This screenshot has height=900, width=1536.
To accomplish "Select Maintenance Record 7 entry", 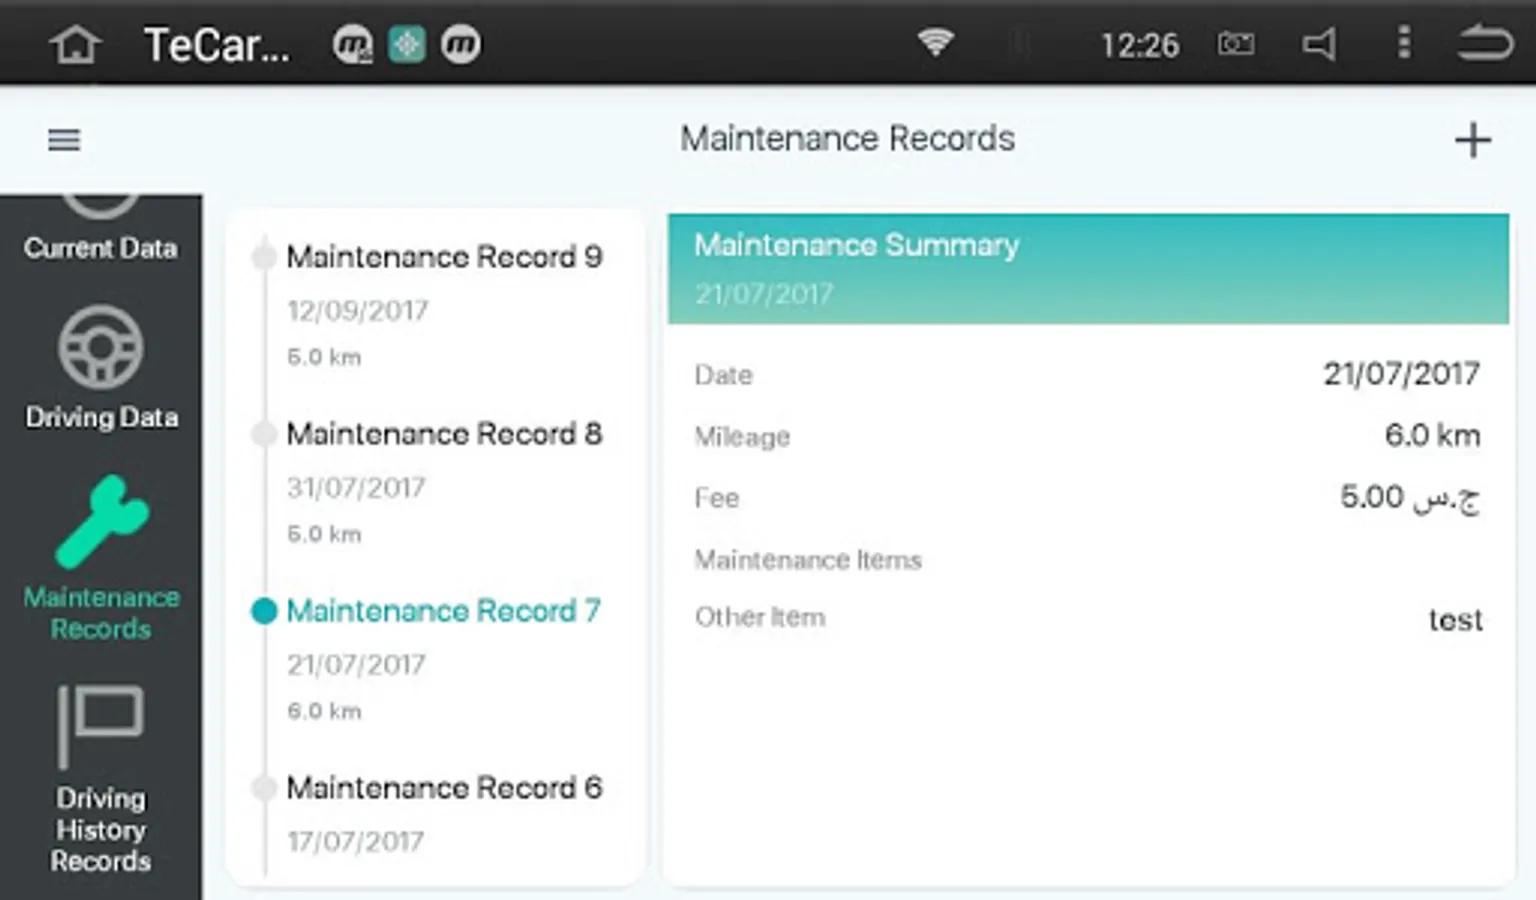I will (x=440, y=659).
